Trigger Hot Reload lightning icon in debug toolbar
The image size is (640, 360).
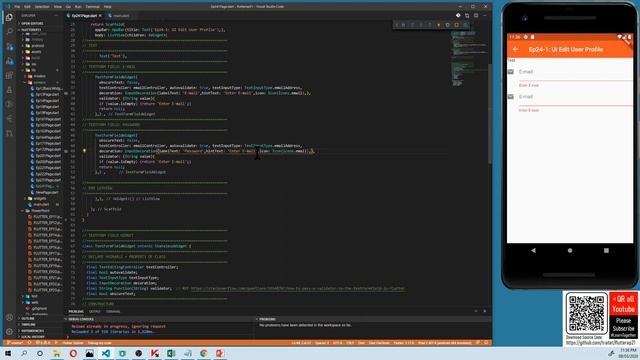(x=439, y=25)
